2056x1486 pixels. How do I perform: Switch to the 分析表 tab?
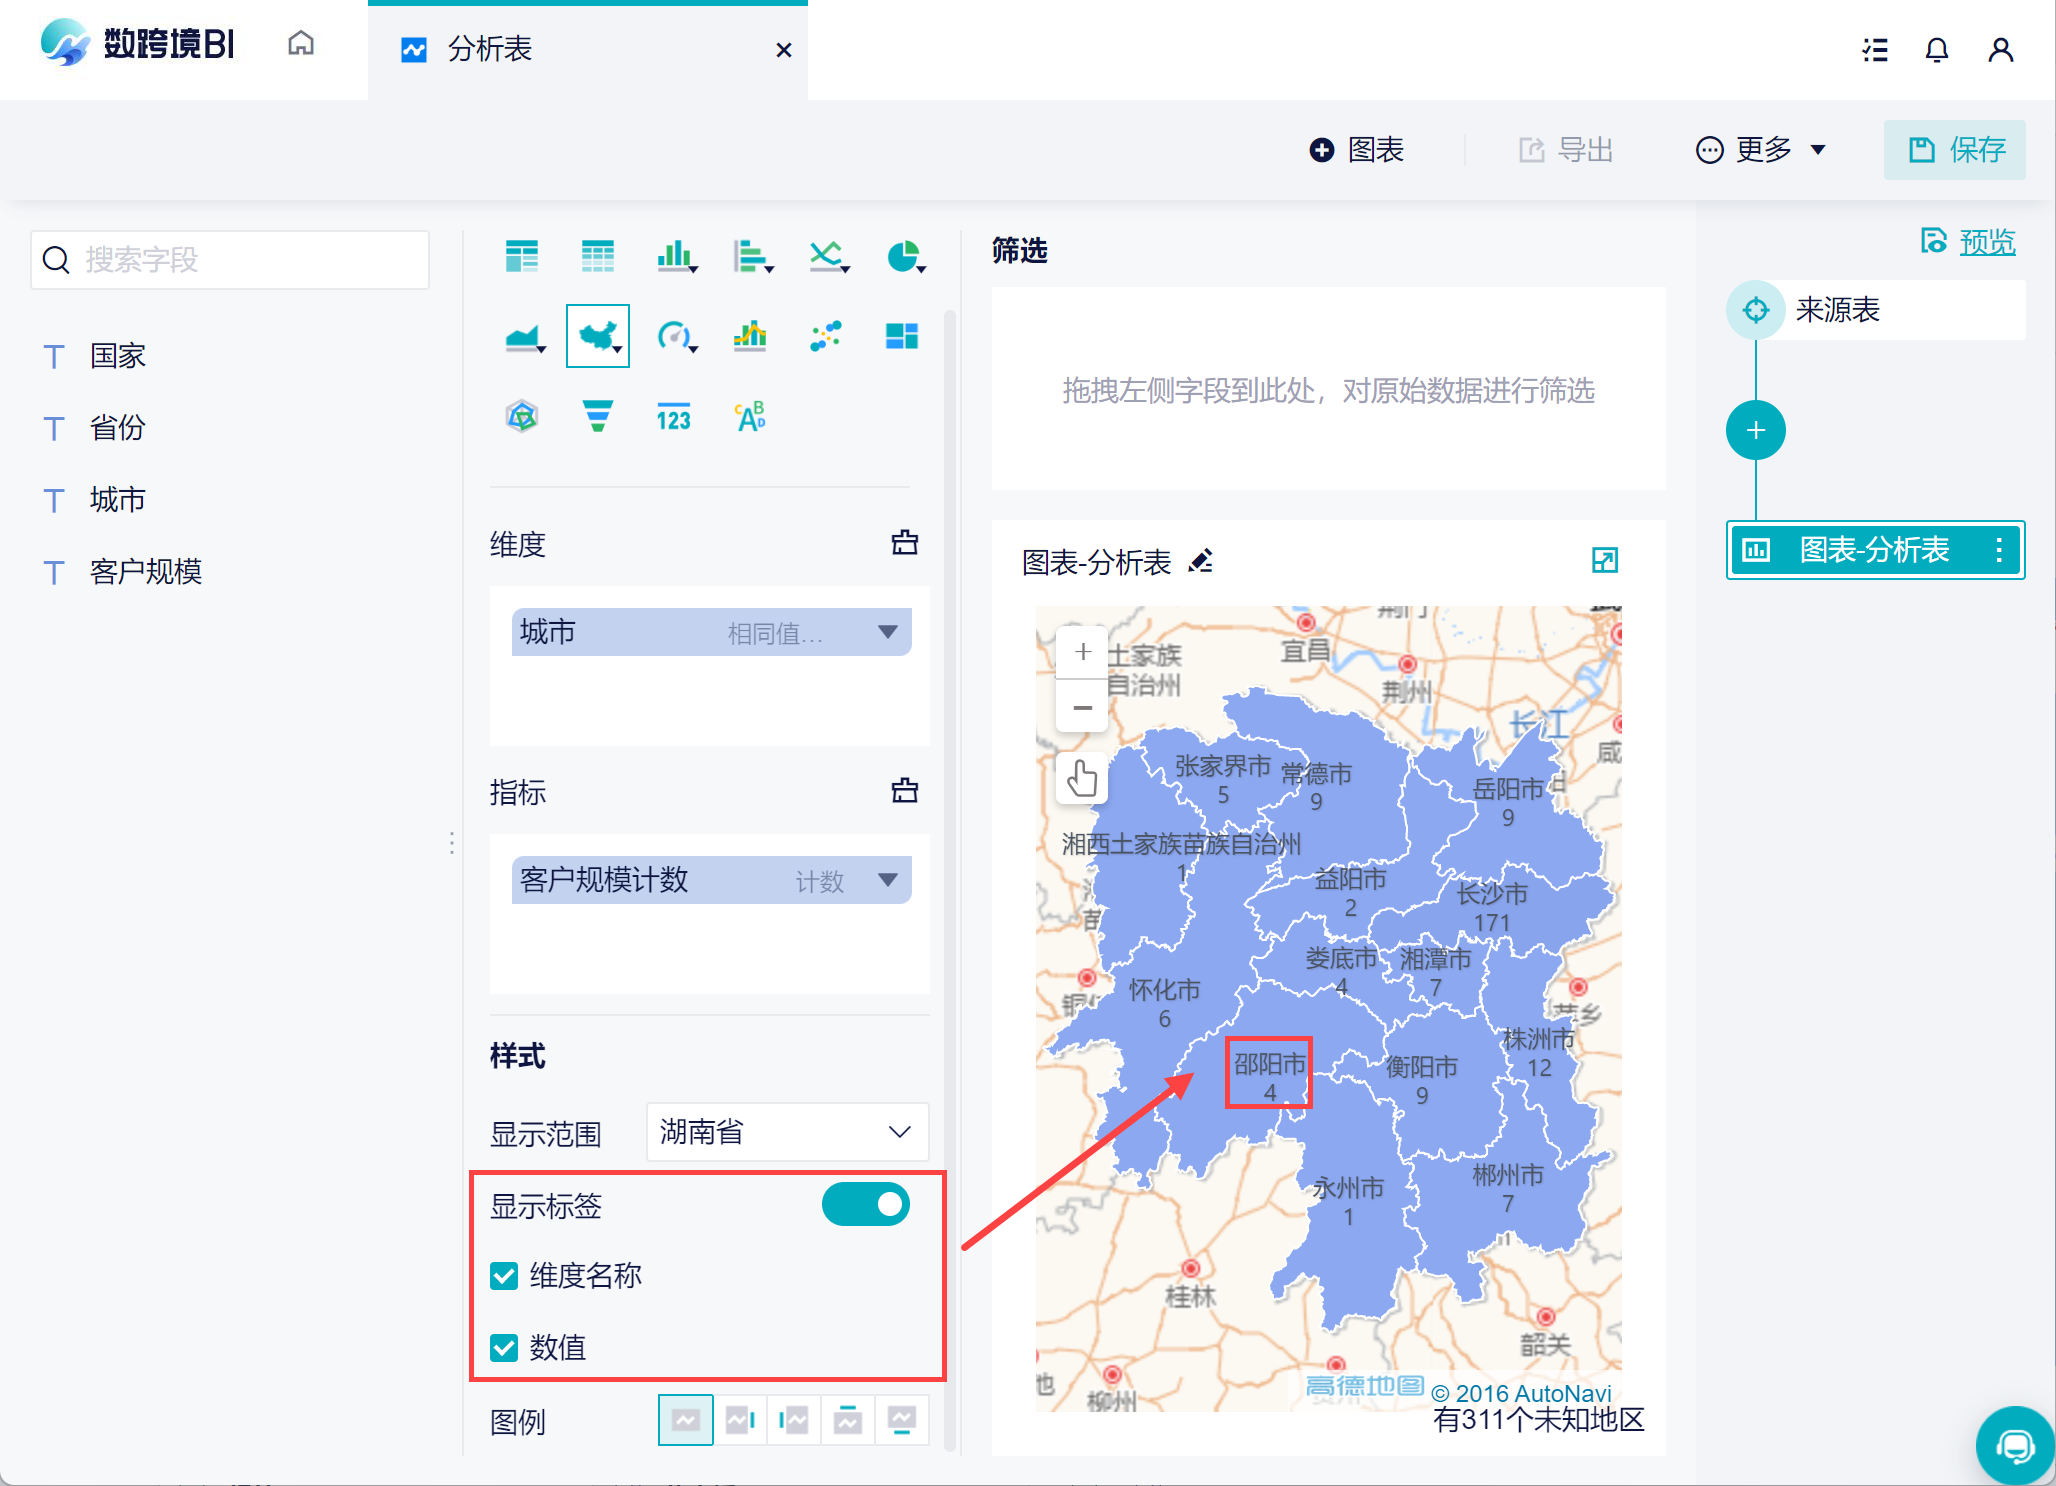pos(489,50)
